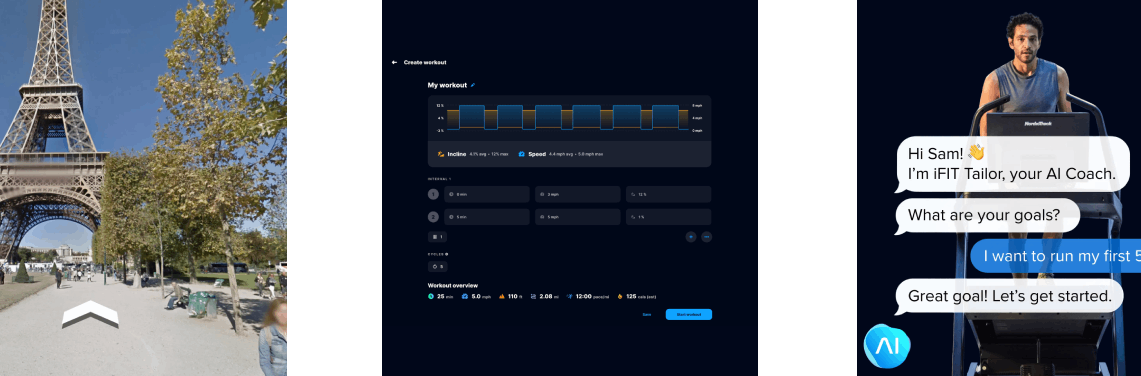Click the blue 'I want to run my first 5' message
The width and height of the screenshot is (1141, 376).
coord(1056,256)
